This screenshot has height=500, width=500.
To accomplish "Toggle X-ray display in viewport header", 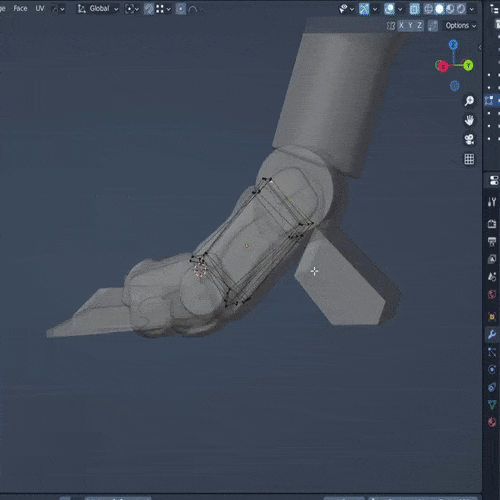I will [x=414, y=9].
